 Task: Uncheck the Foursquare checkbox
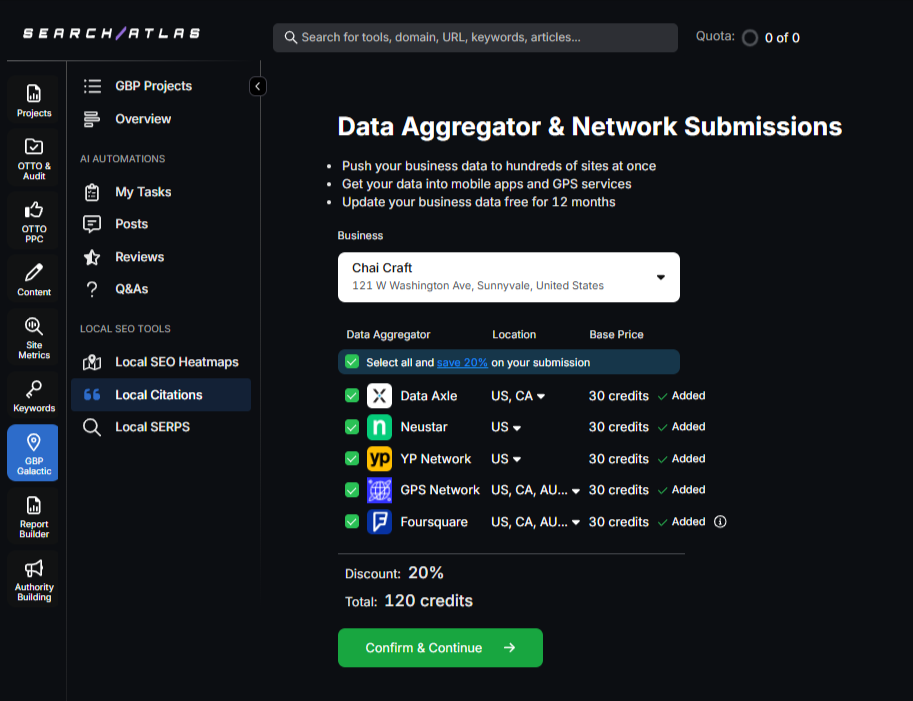point(352,522)
